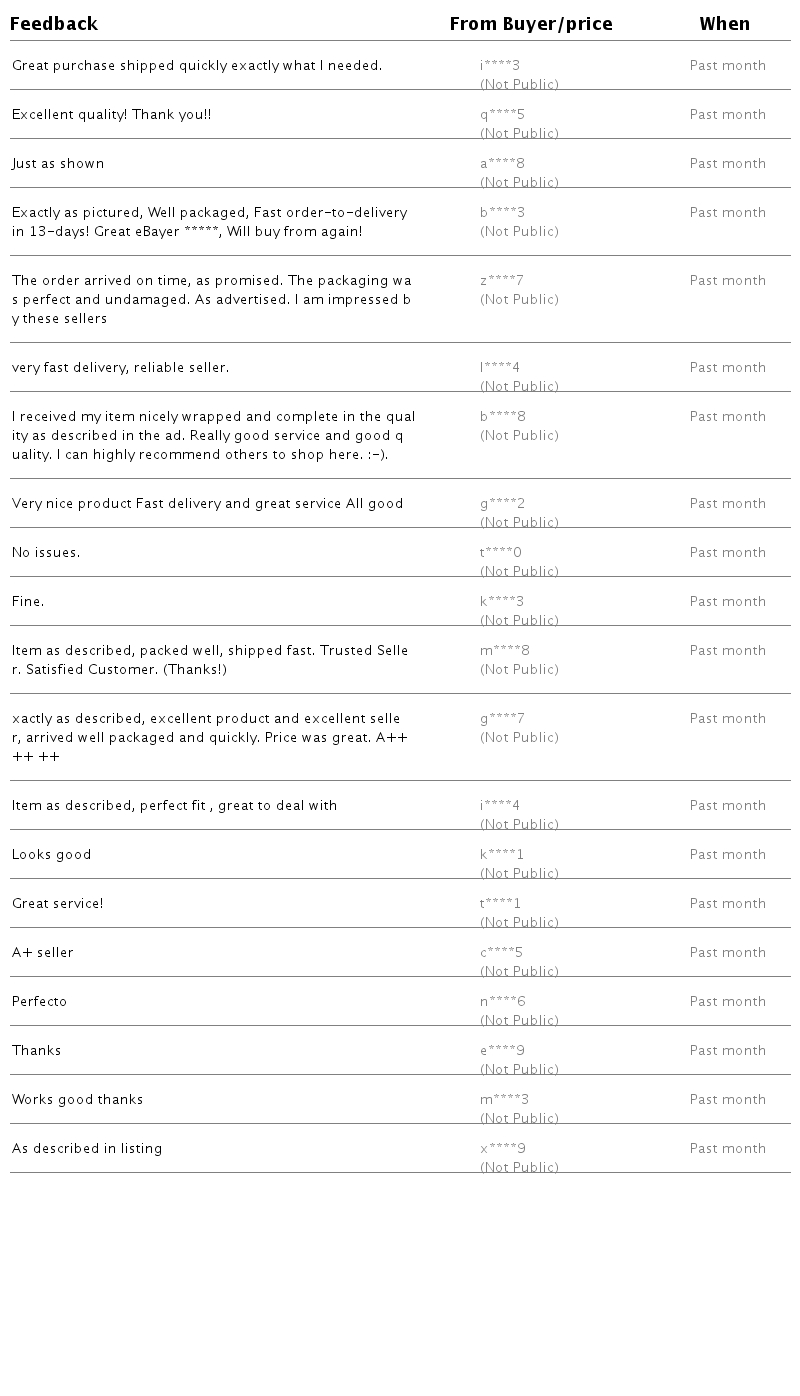This screenshot has height=1396, width=800.
Task: Select buyer i****3 username
Action: [500, 66]
